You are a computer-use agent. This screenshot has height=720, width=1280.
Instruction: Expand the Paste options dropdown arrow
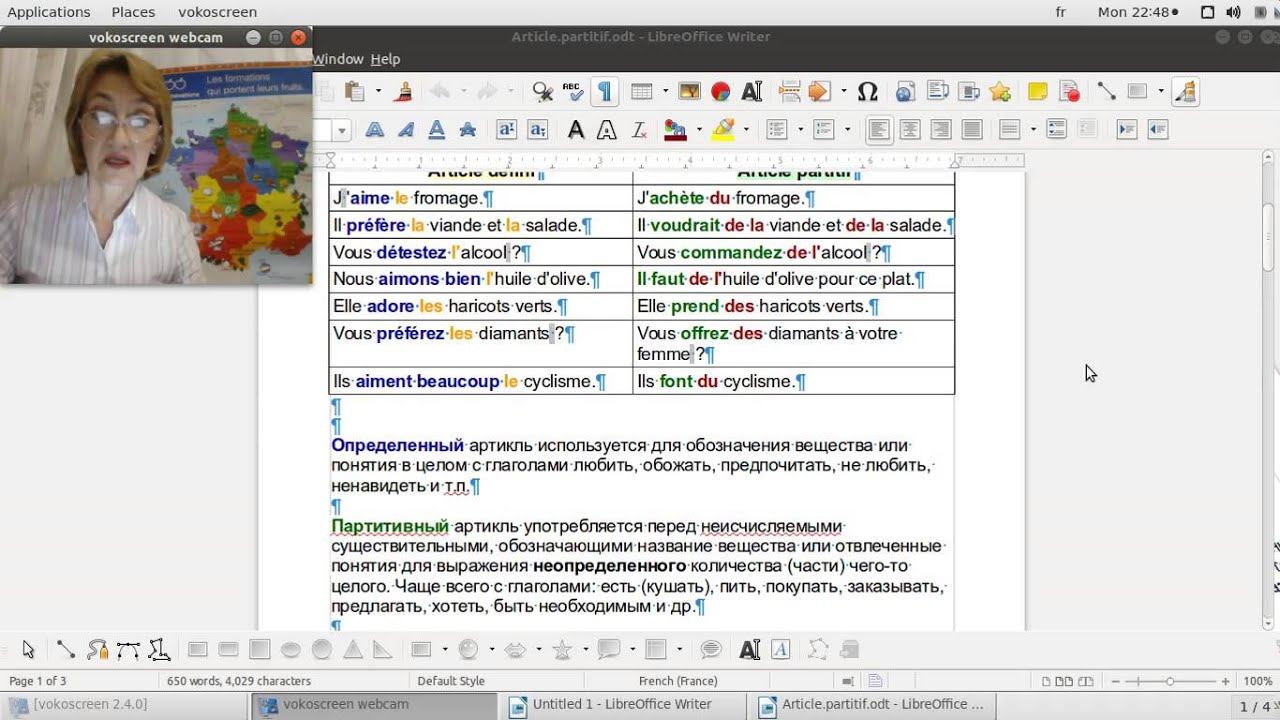point(378,92)
